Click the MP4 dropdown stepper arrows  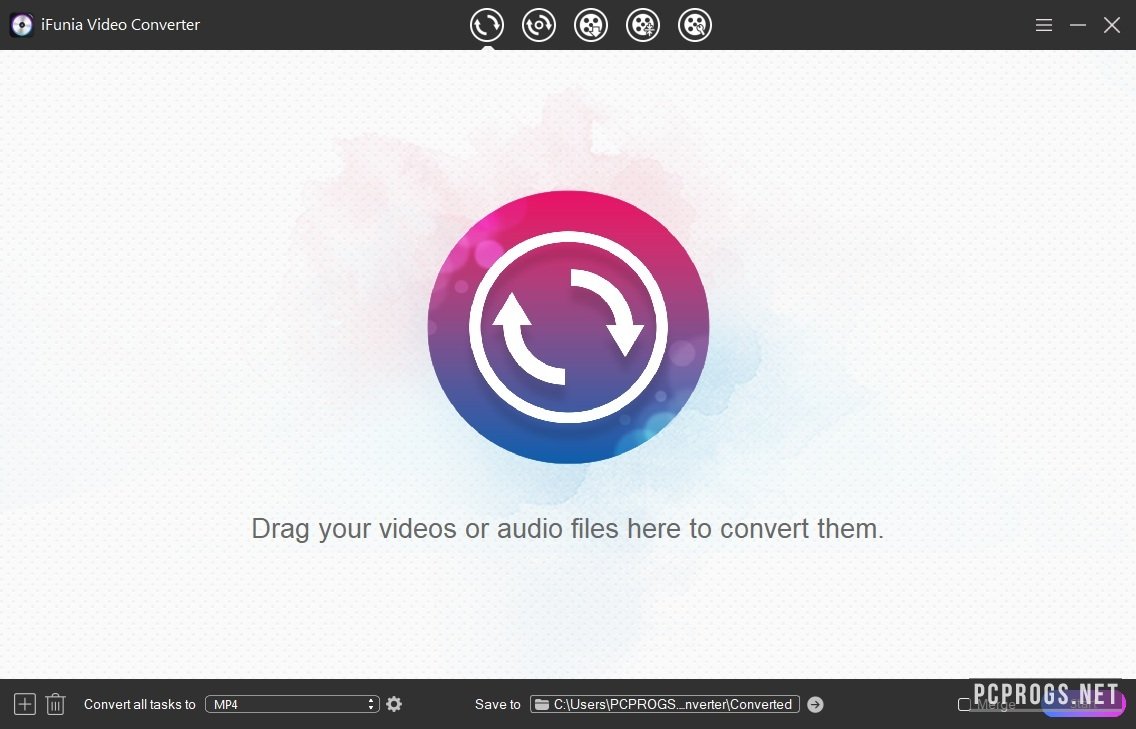(x=372, y=704)
